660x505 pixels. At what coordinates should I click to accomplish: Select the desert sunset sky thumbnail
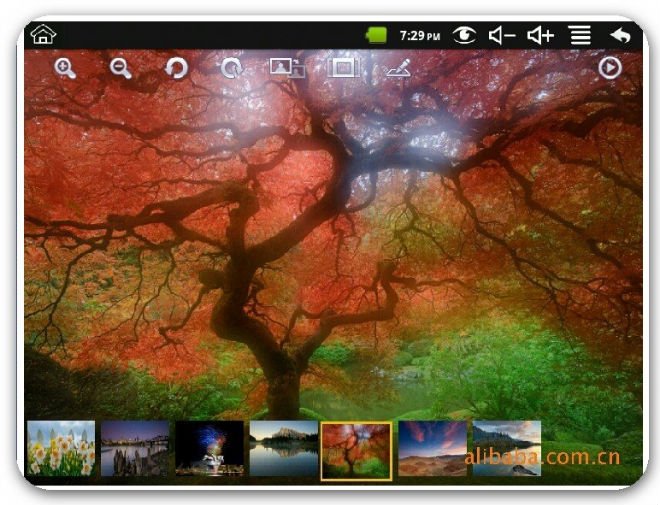click(x=432, y=448)
